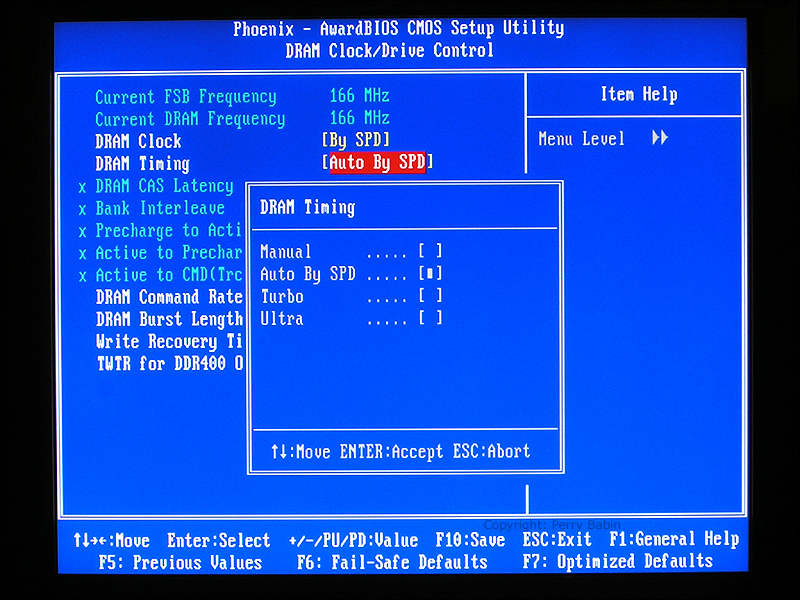800x600 pixels.
Task: Select the DRAM Clock setting row
Action: [138, 141]
